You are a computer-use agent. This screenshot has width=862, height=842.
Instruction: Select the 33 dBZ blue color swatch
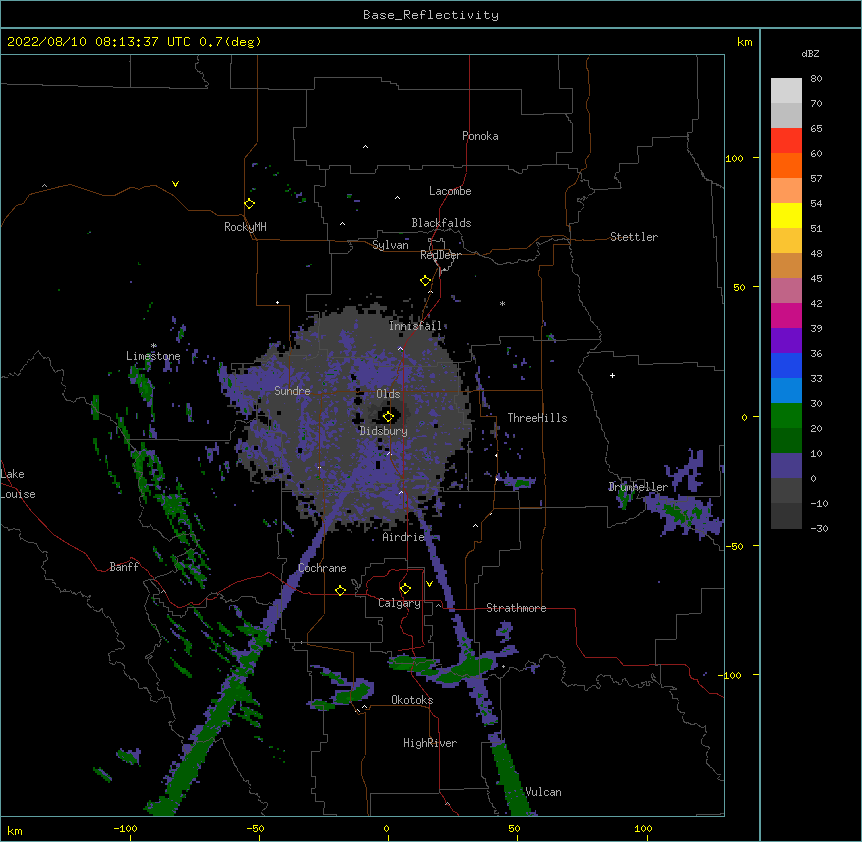[786, 390]
